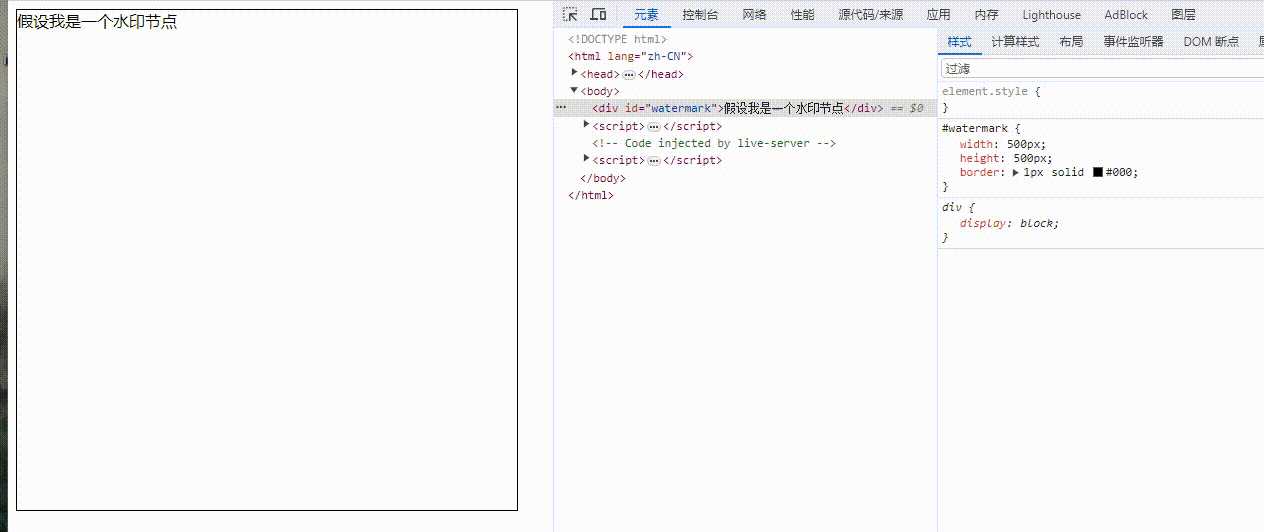Switch to the AdBlock tab
1264x532 pixels.
pyautogui.click(x=1126, y=15)
